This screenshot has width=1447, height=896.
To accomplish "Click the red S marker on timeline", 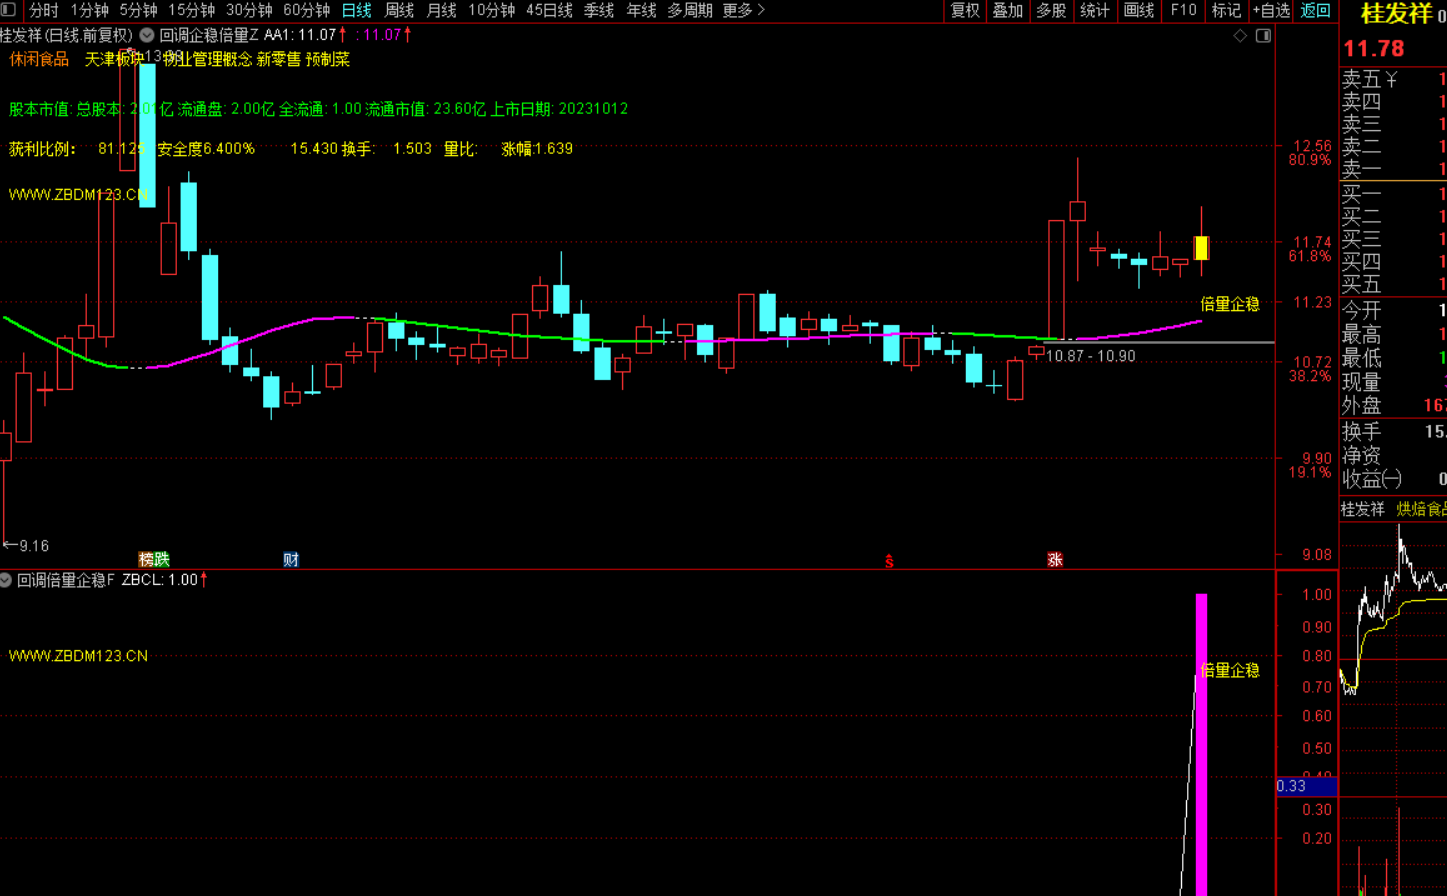I will 889,561.
